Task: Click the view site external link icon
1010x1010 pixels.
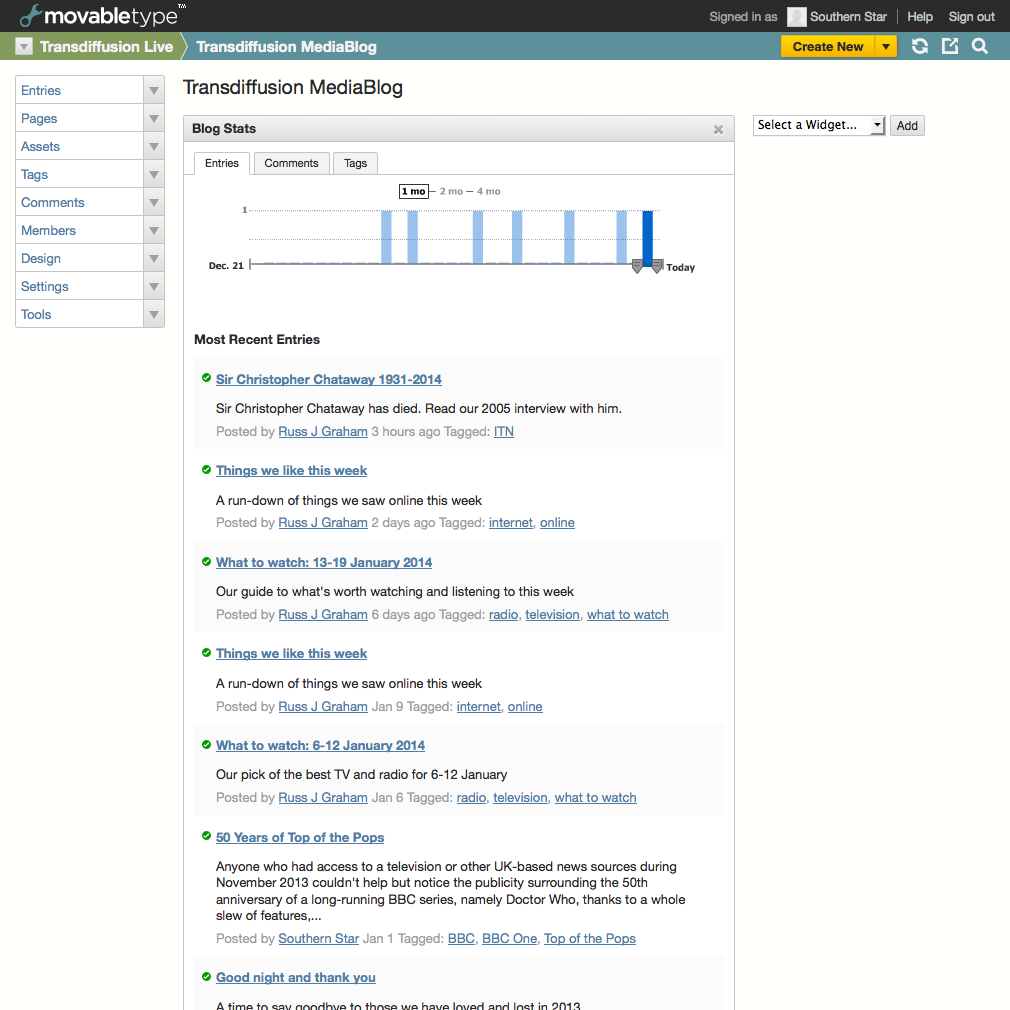Action: pos(950,46)
